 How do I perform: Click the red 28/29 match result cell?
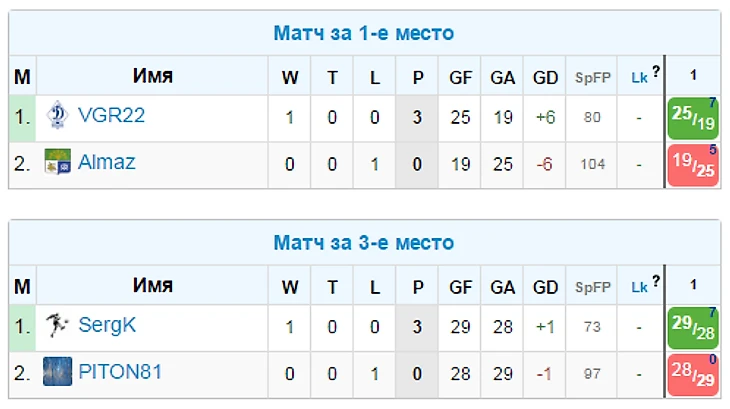pyautogui.click(x=693, y=374)
